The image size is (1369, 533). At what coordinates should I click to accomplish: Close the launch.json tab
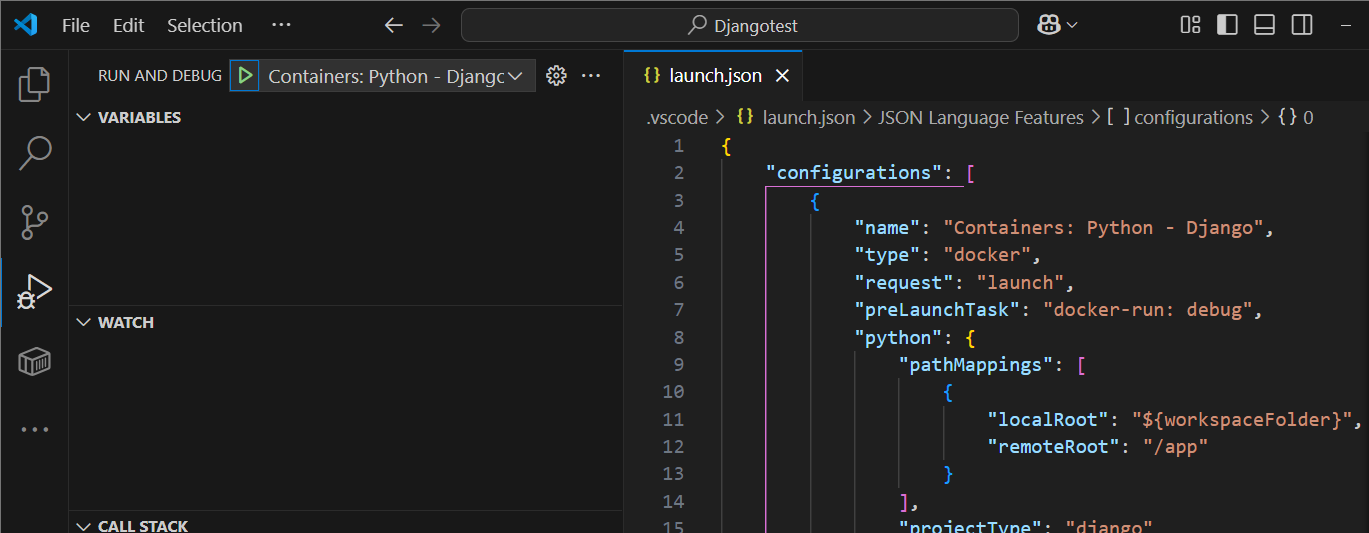tap(782, 76)
